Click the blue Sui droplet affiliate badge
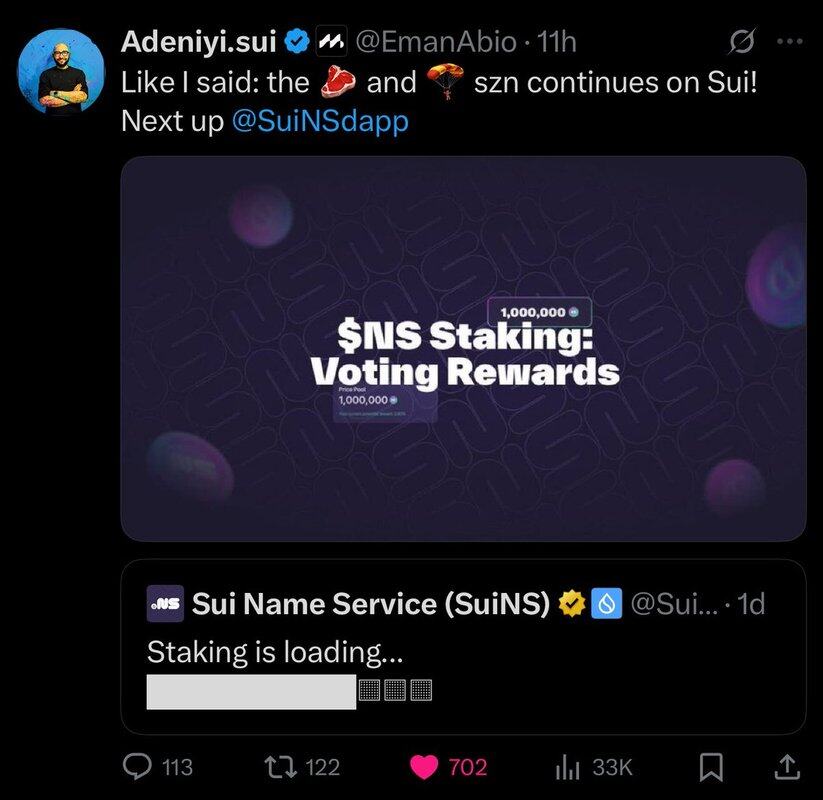Screen dimensions: 823x800 (607, 604)
